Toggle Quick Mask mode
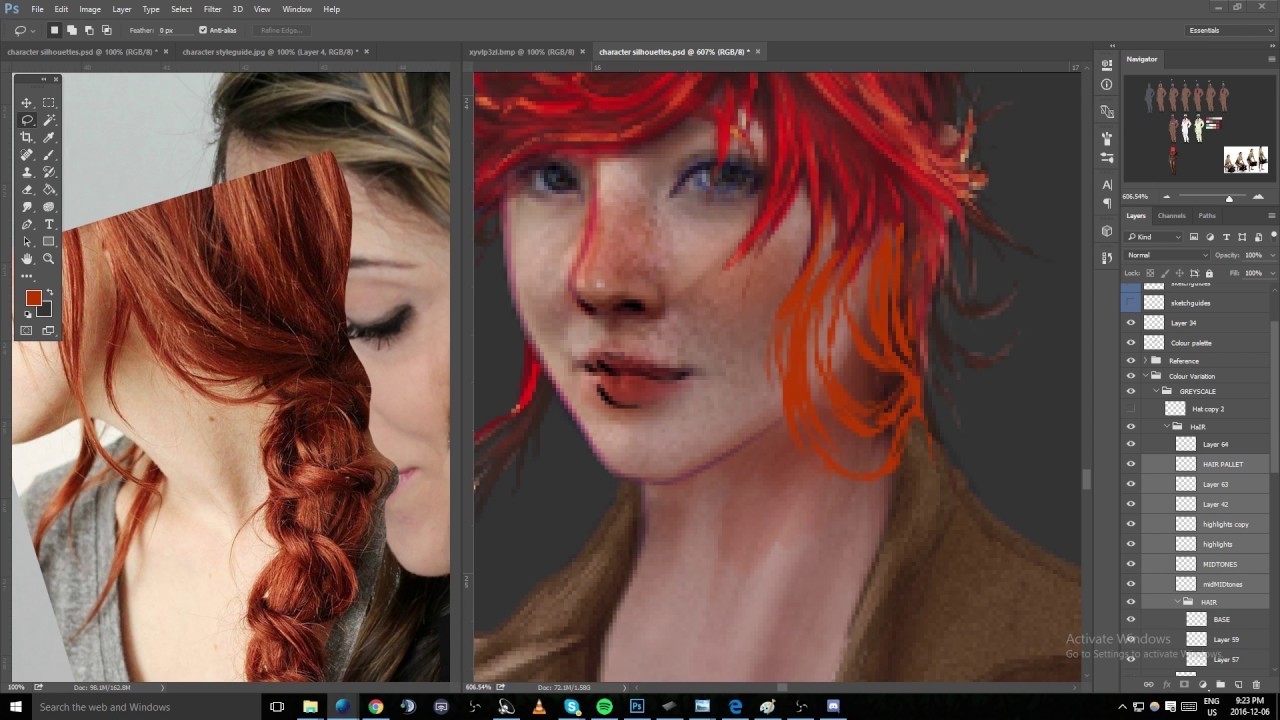The width and height of the screenshot is (1280, 720). click(x=27, y=331)
